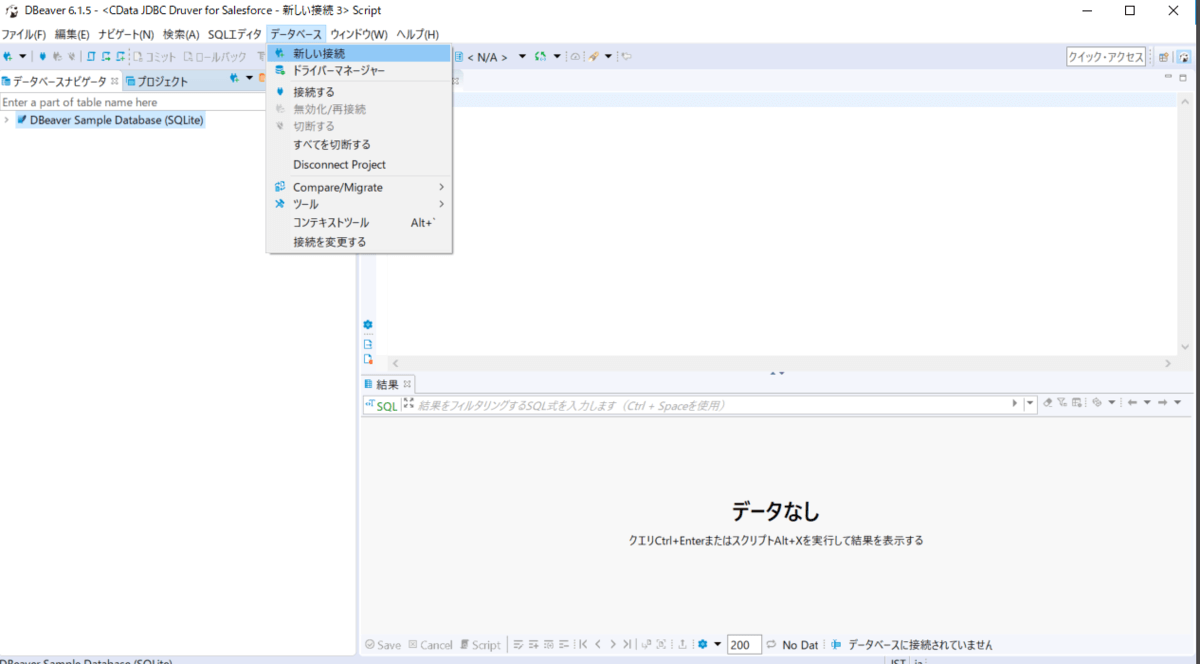The image size is (1200, 664).
Task: Click the blue document icon below the gear in the editor margin
Action: (368, 343)
